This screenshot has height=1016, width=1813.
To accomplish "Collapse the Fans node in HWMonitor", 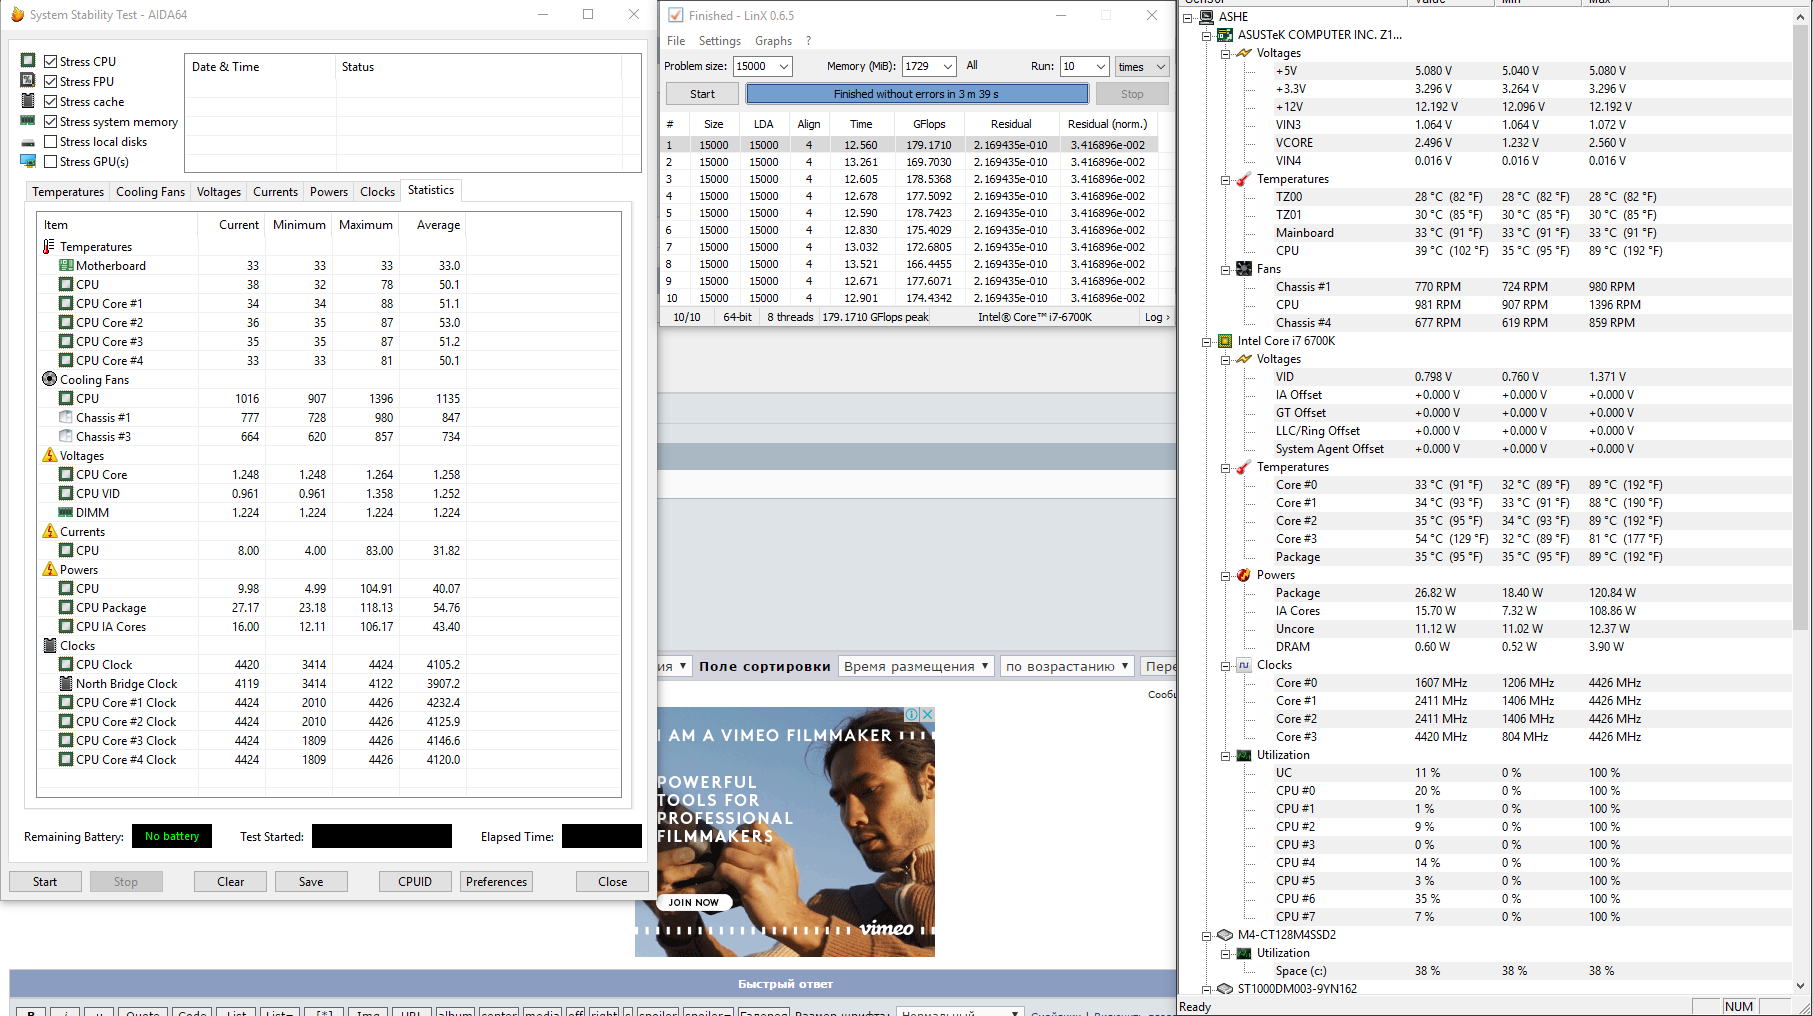I will [1226, 269].
